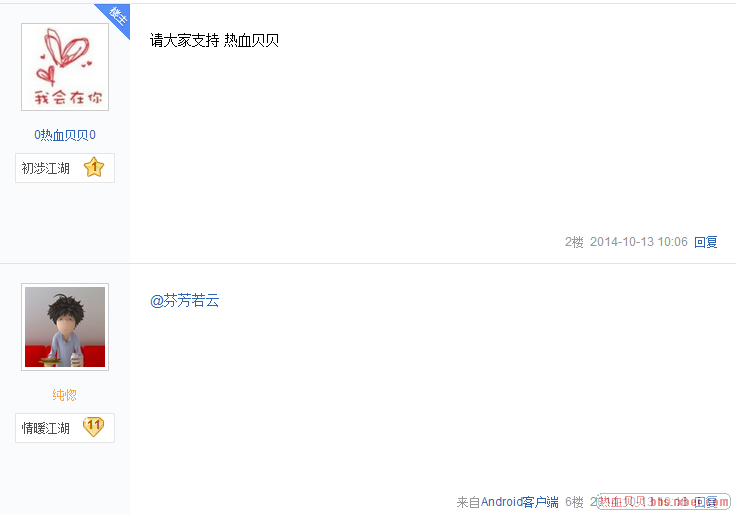
Task: Click the red 热血贝贝 bbs.rxbb.com watermark
Action: 664,501
